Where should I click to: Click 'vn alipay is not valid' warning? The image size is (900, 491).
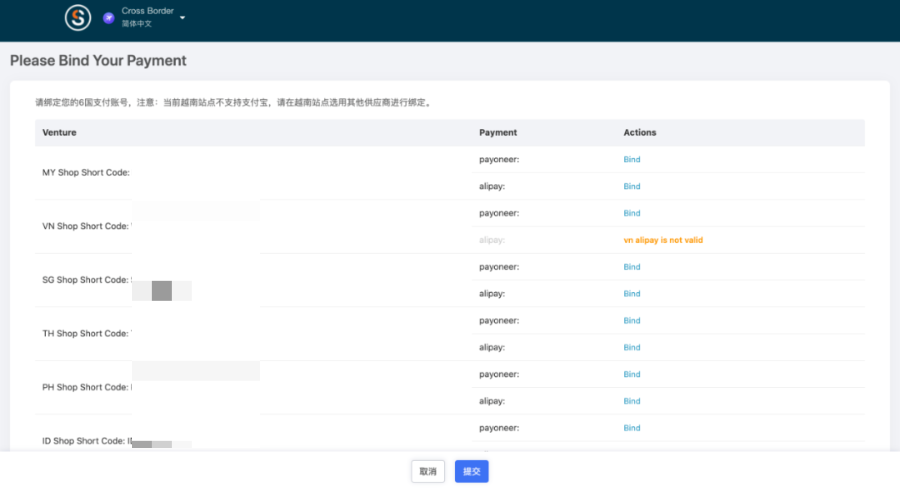point(663,240)
